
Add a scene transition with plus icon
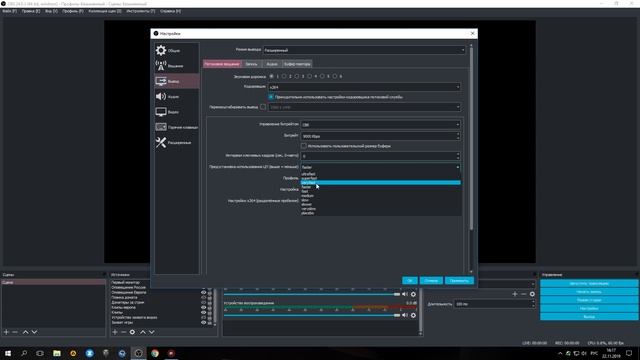[x=515, y=294]
